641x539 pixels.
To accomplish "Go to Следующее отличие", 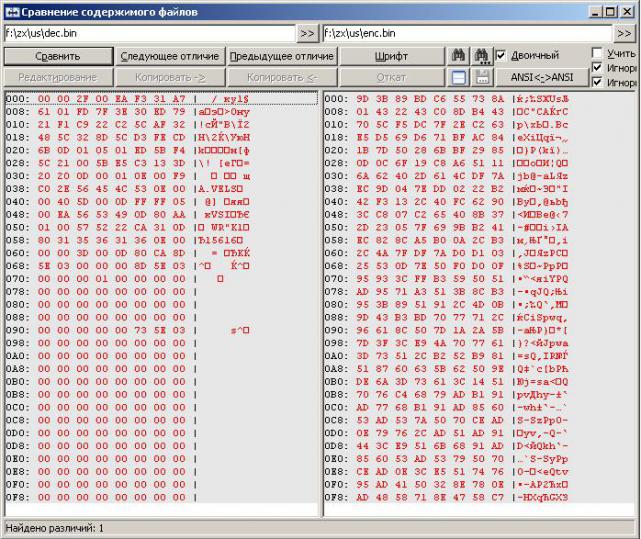I will [171, 56].
